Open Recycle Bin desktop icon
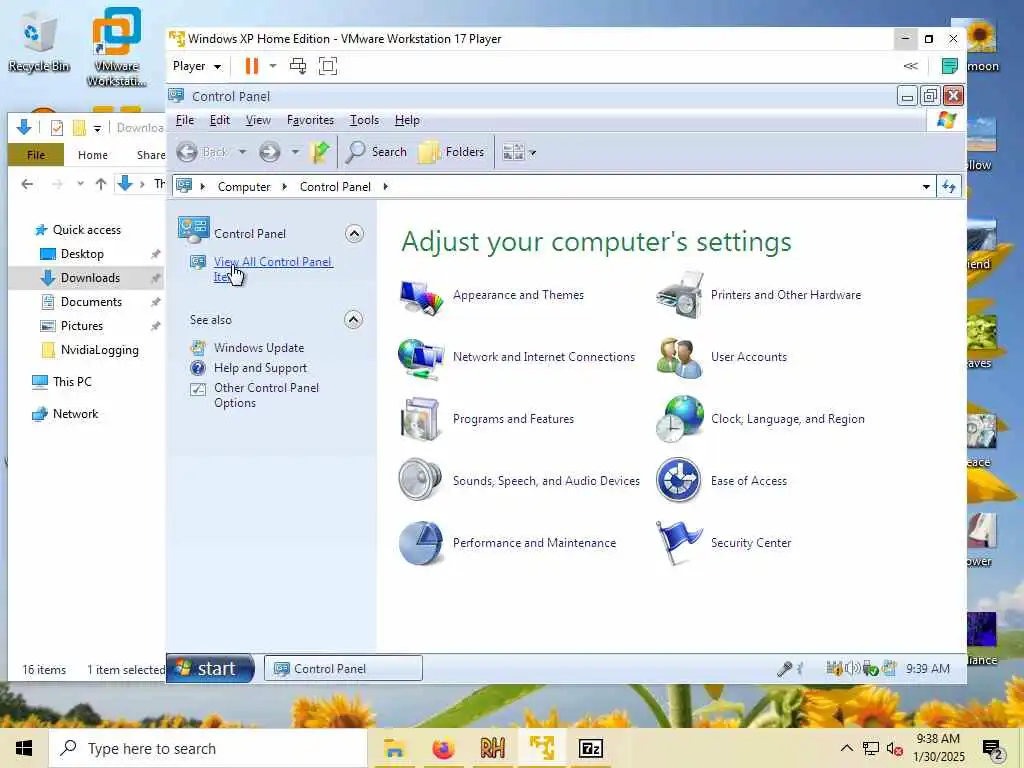Screen dimensions: 1024x768 tap(39, 40)
